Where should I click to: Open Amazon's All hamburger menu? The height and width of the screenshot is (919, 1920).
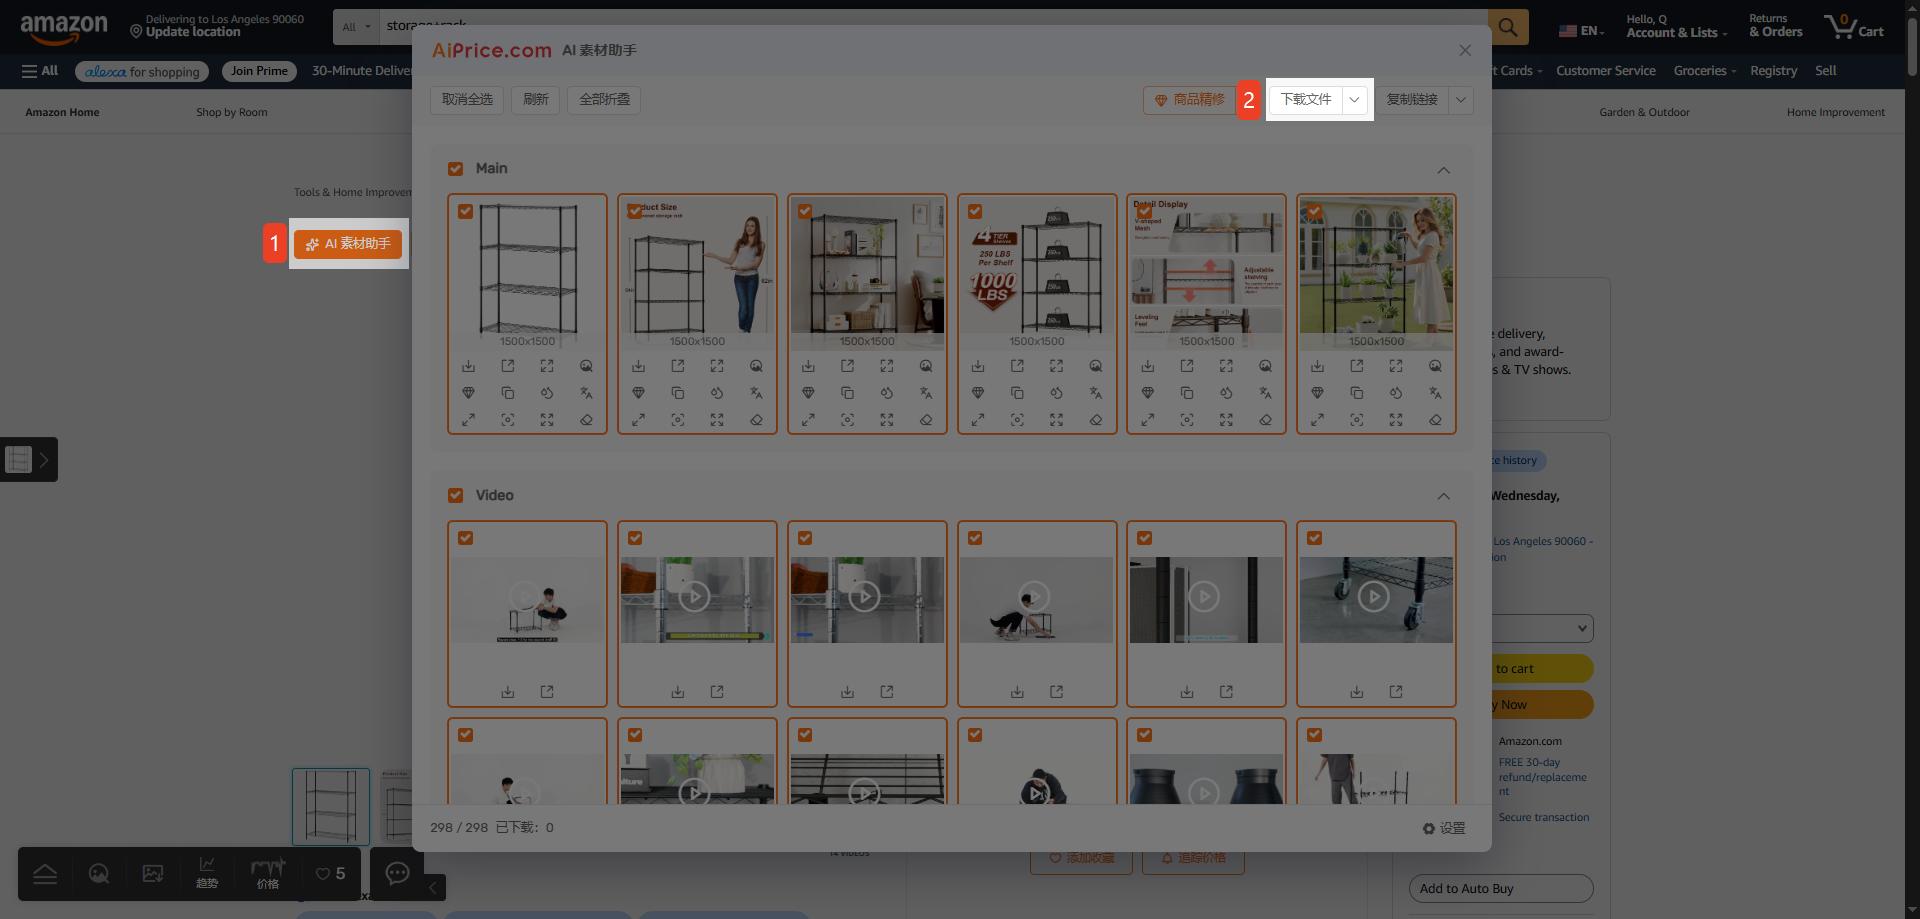pyautogui.click(x=40, y=71)
